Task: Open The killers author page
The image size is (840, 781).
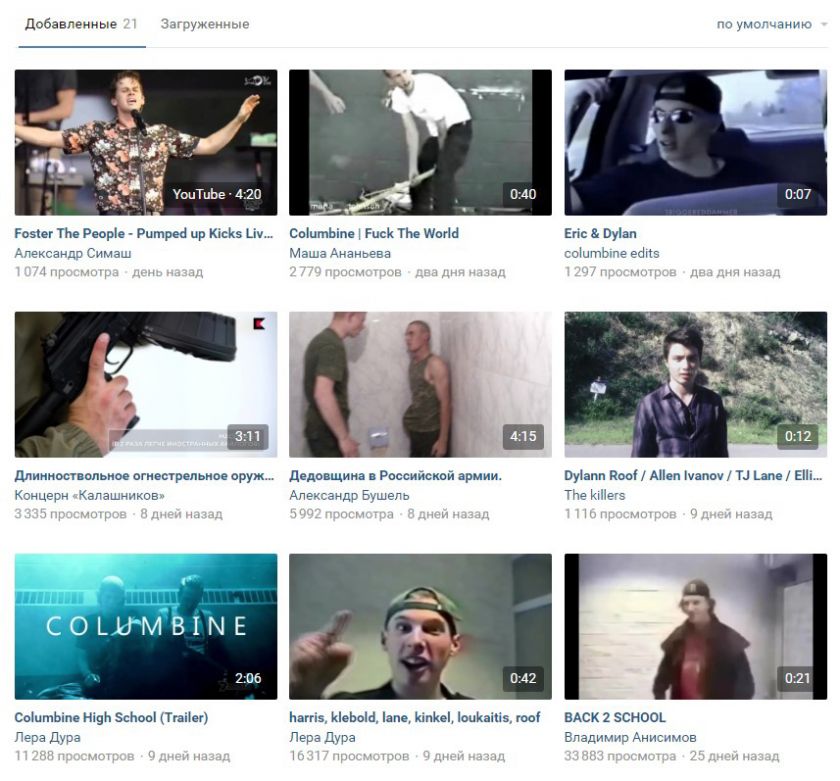Action: point(595,495)
